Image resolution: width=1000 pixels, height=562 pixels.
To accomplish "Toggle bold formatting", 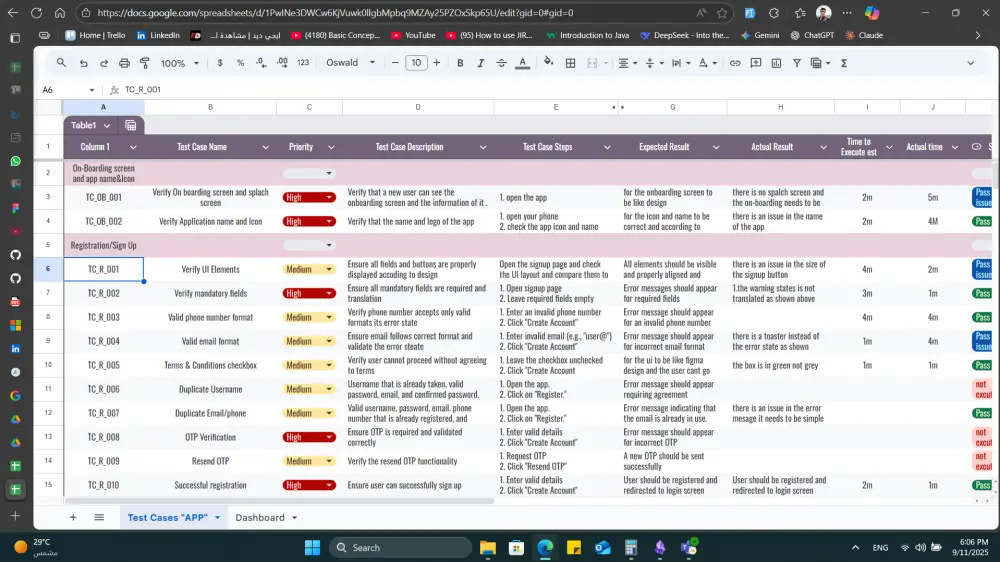I will (460, 63).
